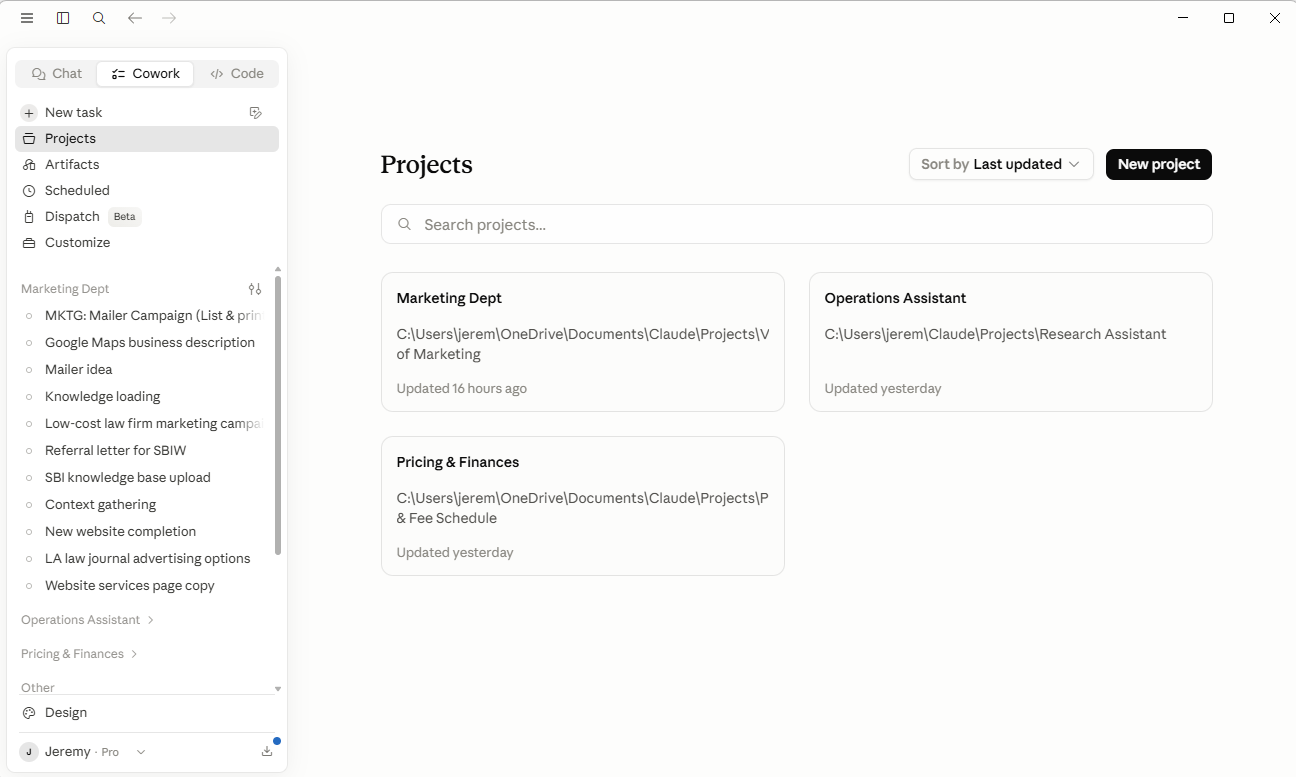This screenshot has height=777, width=1296.
Task: Go back with the left arrow icon
Action: coord(135,18)
